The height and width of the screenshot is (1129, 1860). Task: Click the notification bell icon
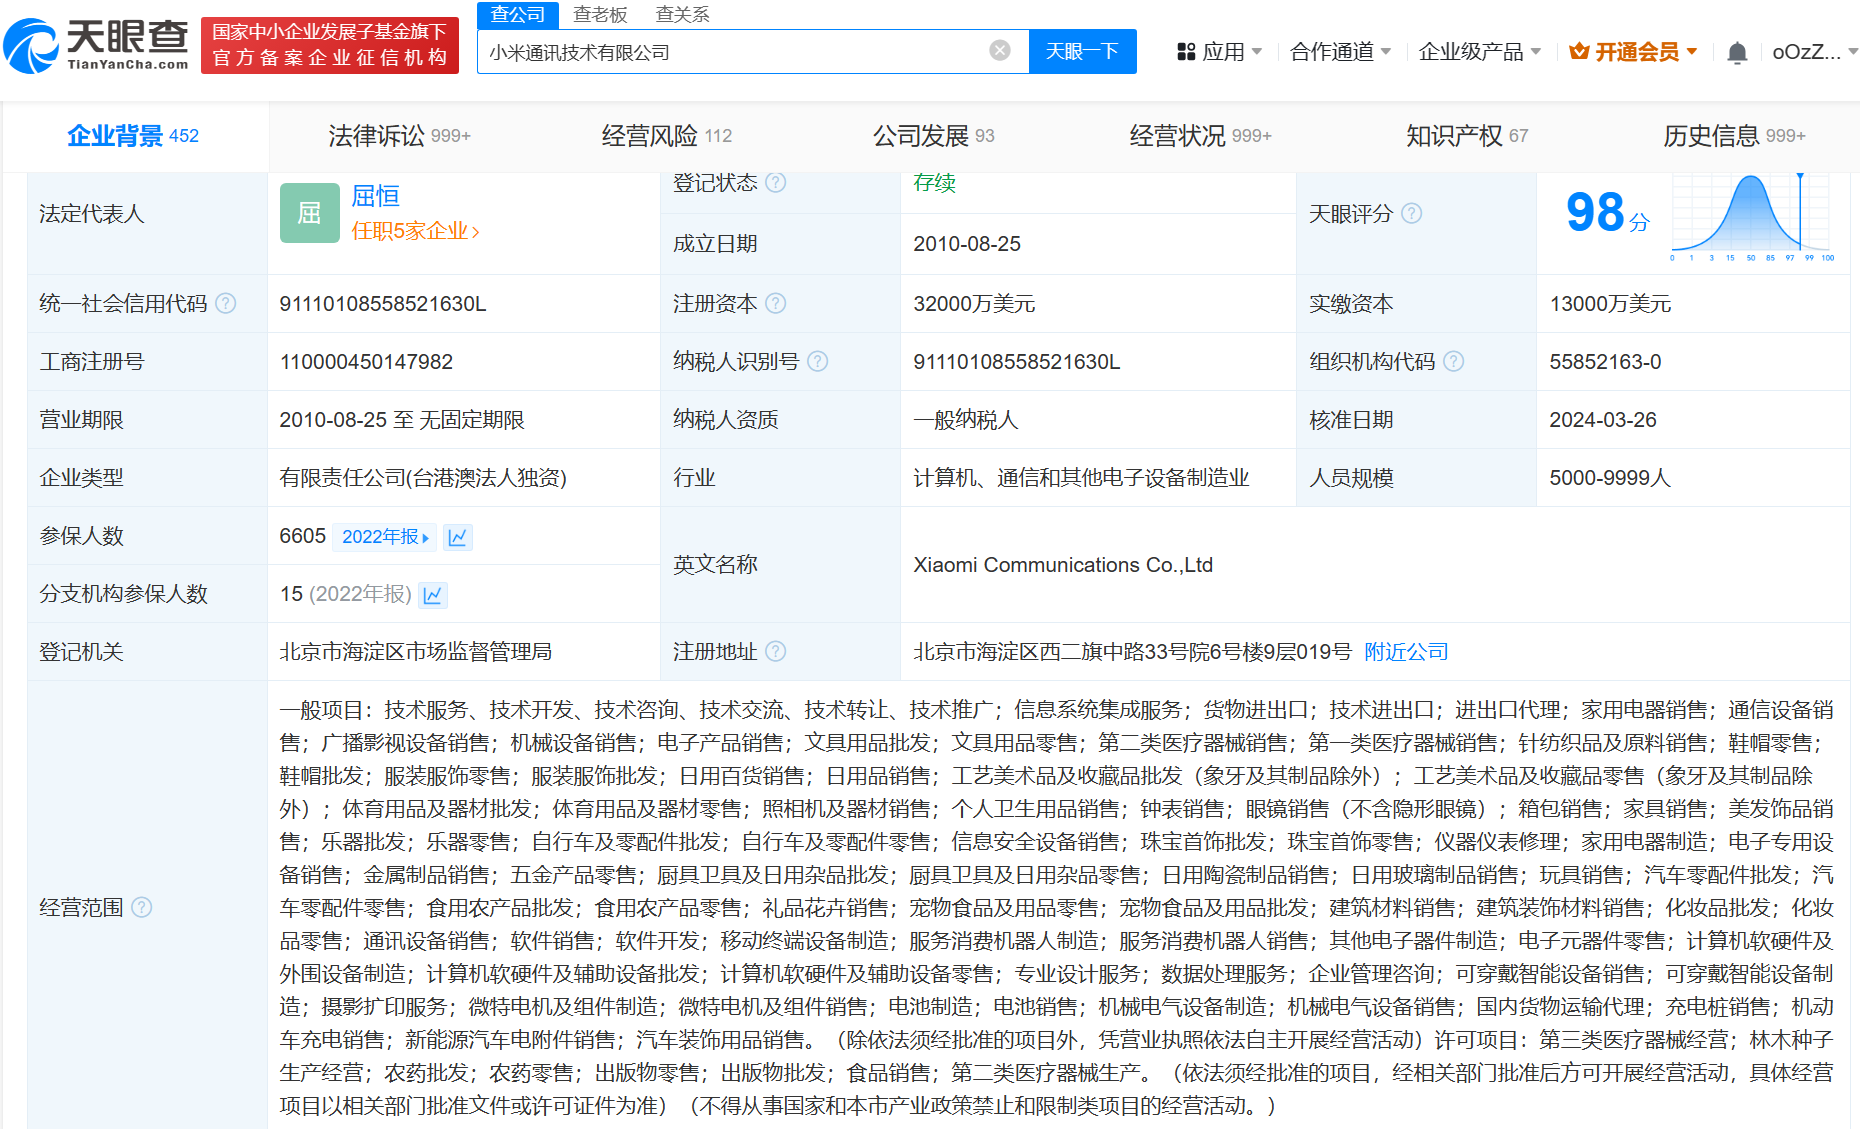1737,53
